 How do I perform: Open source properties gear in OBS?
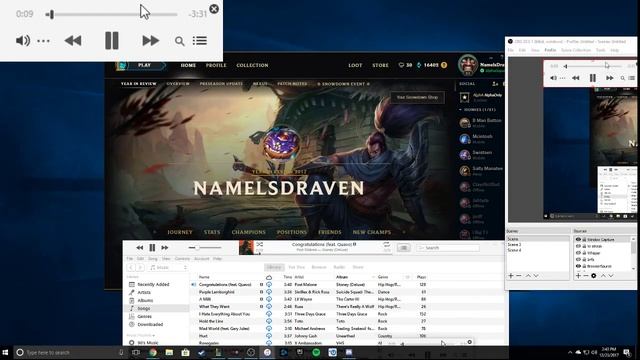click(594, 276)
